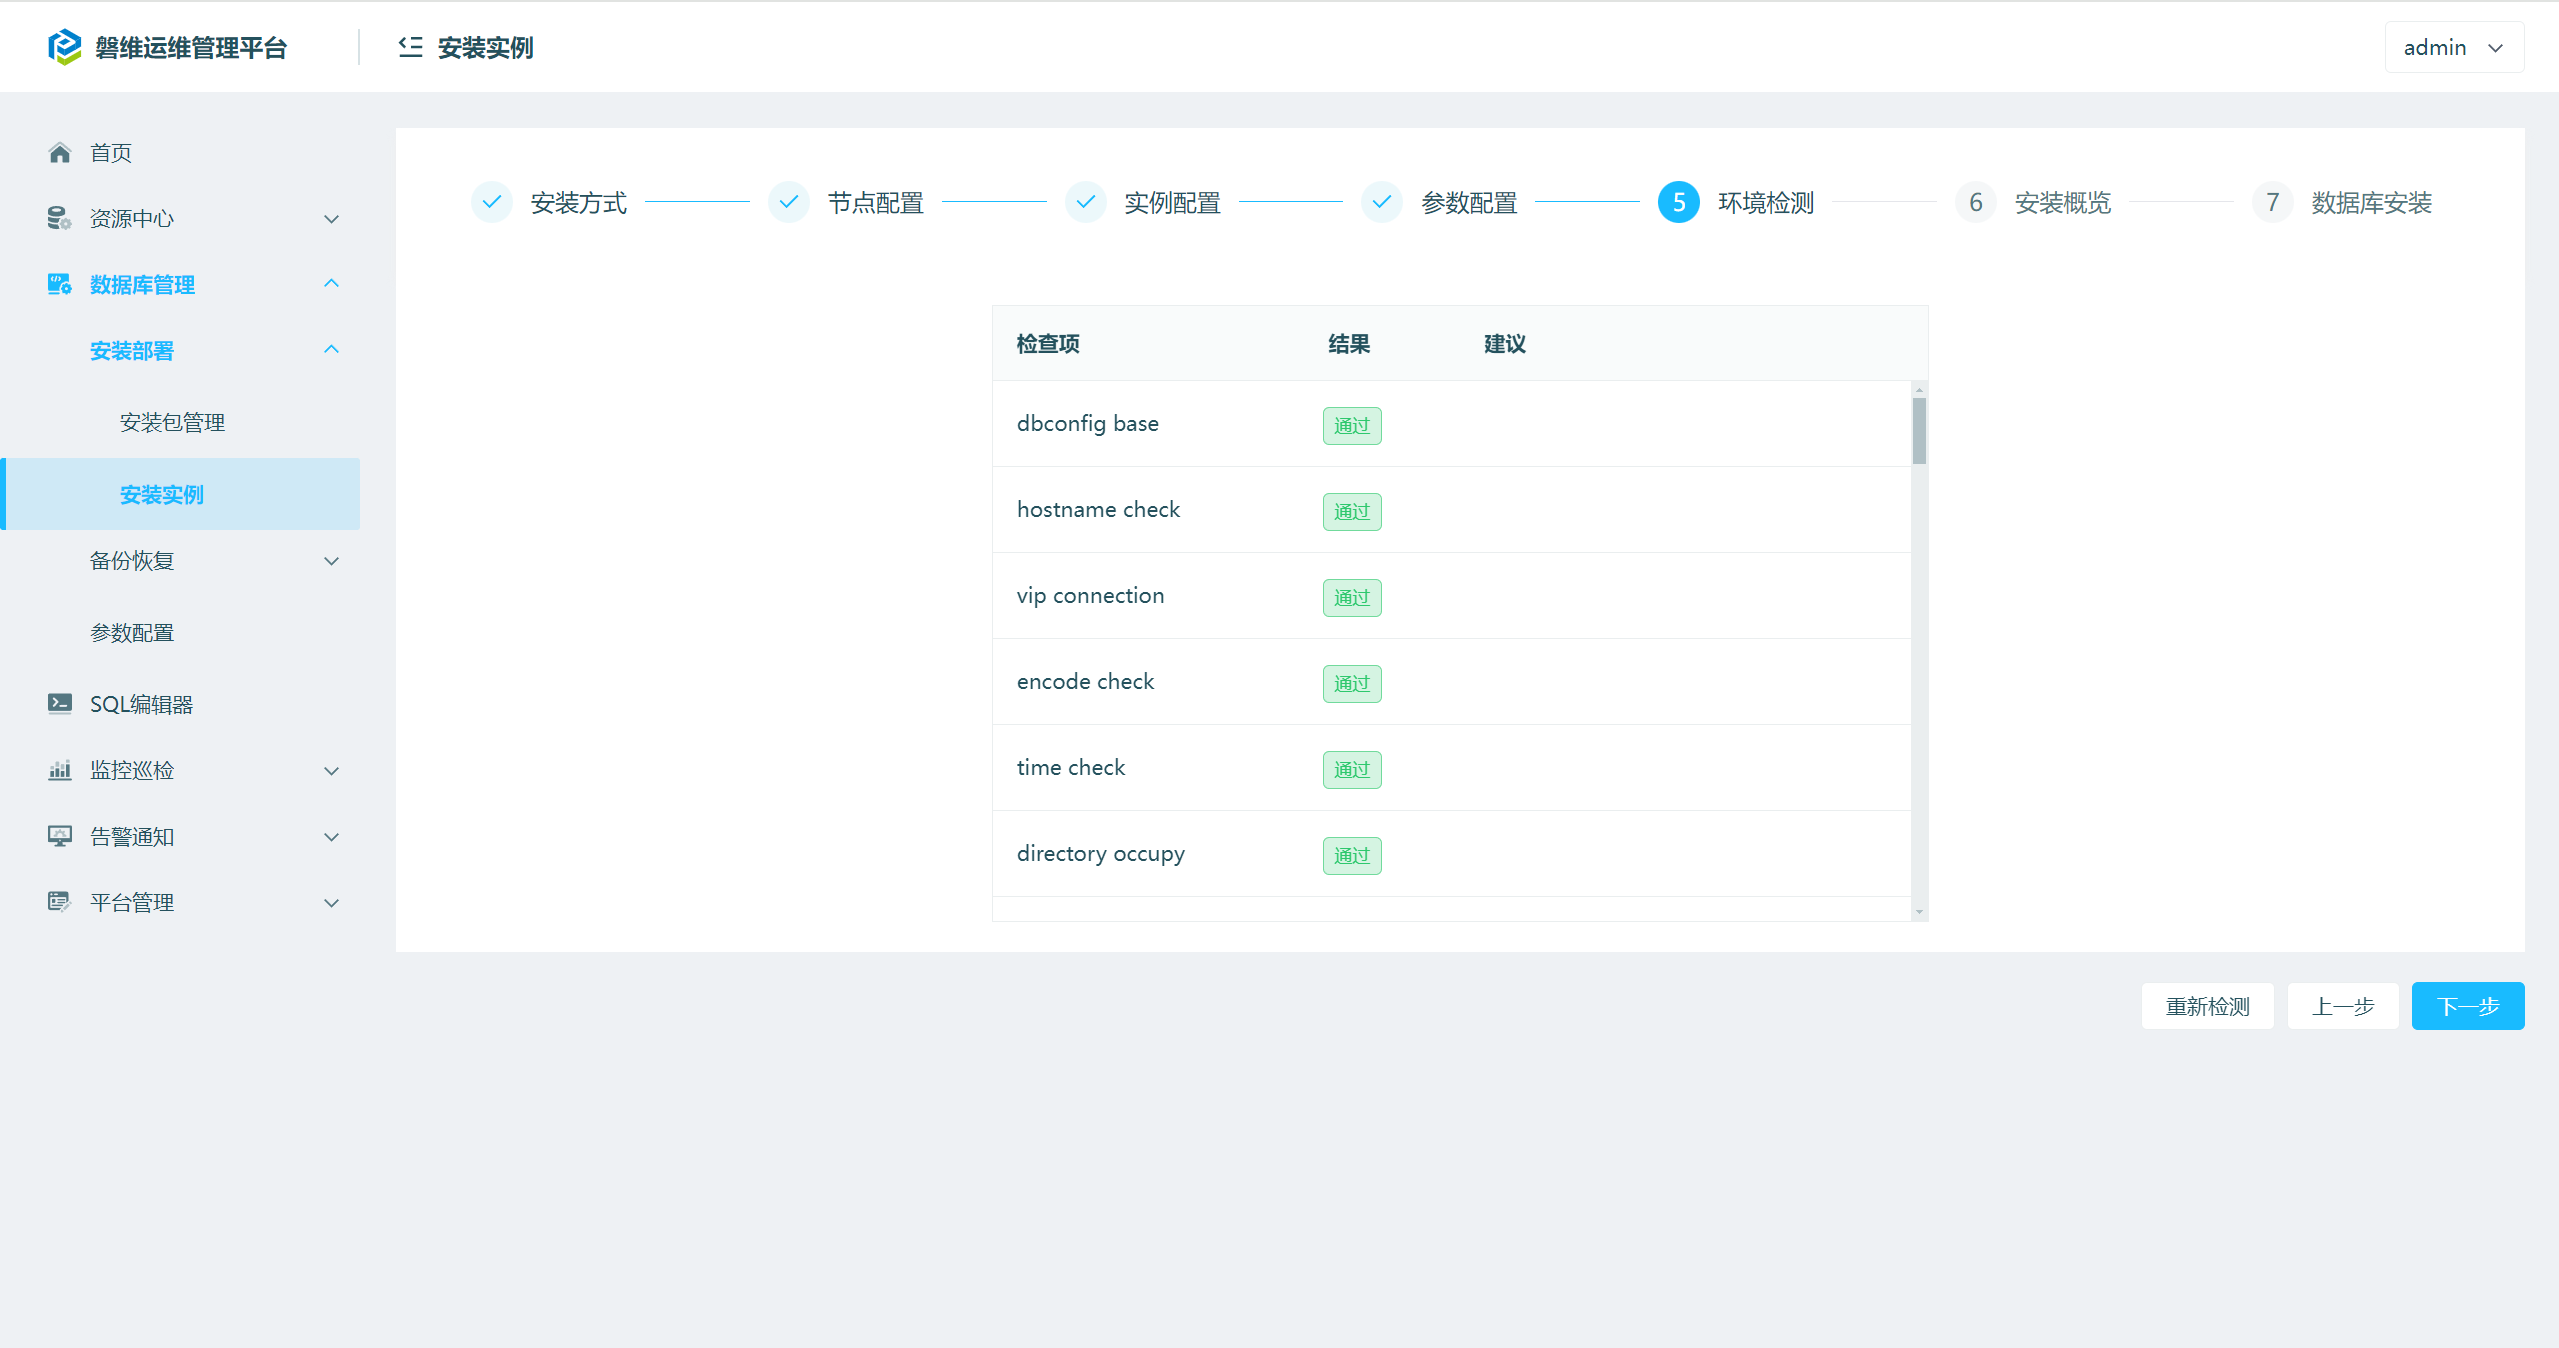2559x1348 pixels.
Task: Select 参数配置 in the sidebar
Action: tap(132, 633)
